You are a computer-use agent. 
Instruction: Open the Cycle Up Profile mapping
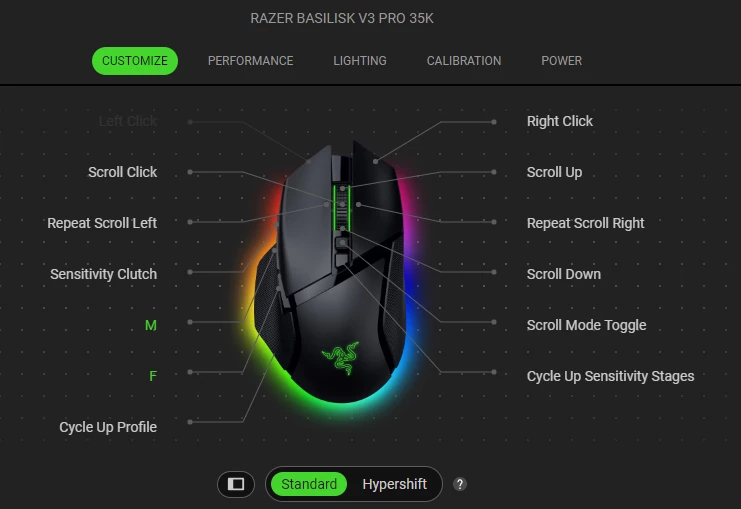tap(108, 427)
